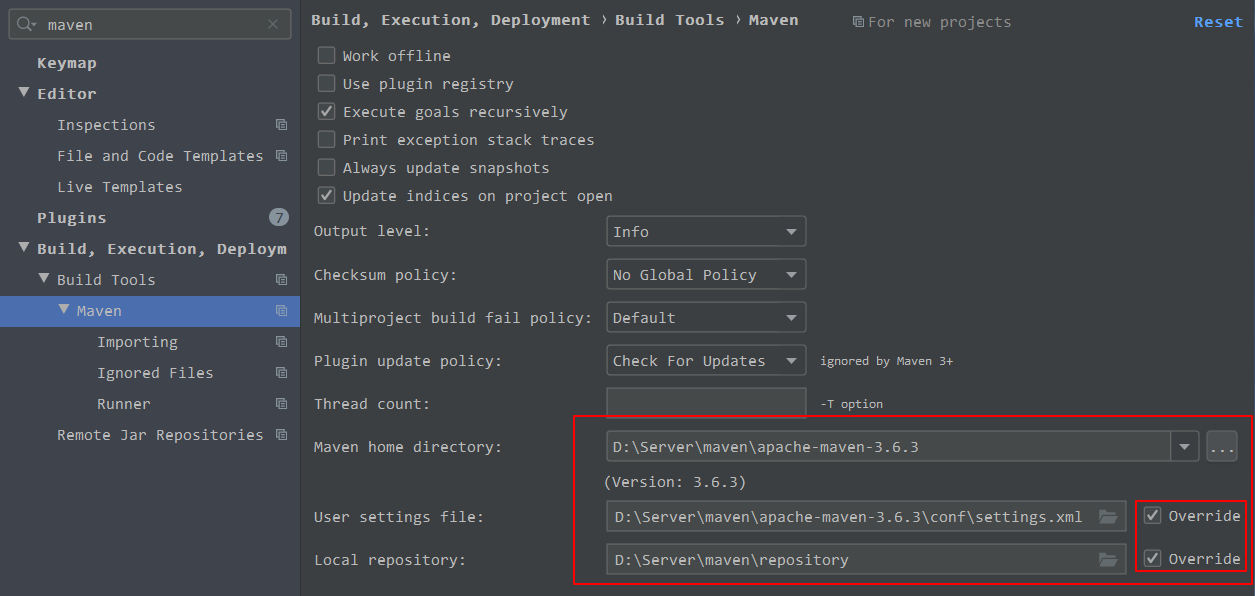The image size is (1255, 596).
Task: Click the Reset link
Action: tap(1218, 22)
